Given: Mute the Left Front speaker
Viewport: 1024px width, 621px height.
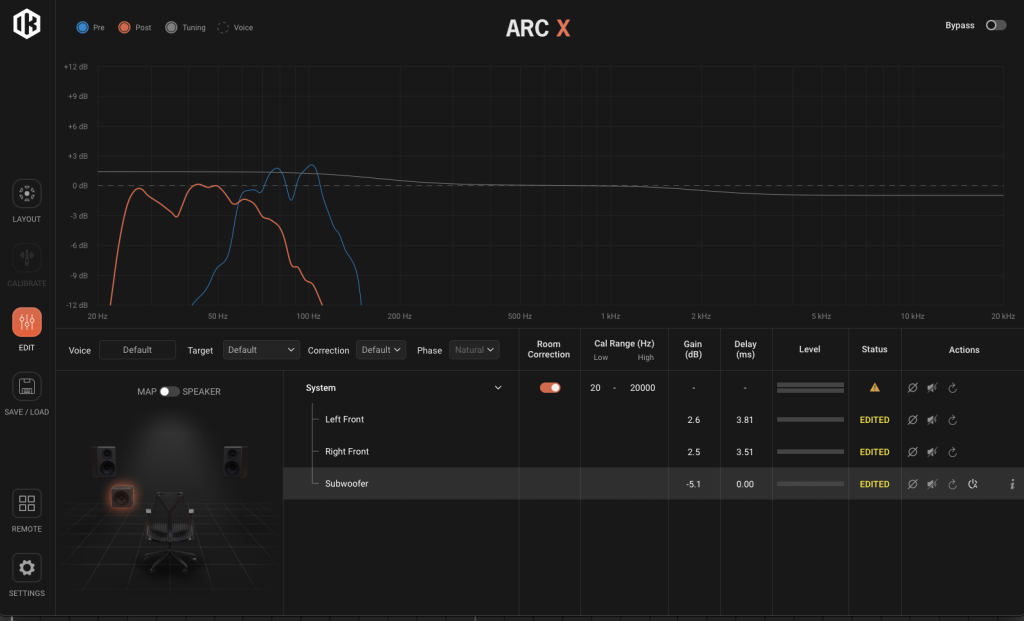Looking at the screenshot, I should [x=932, y=420].
